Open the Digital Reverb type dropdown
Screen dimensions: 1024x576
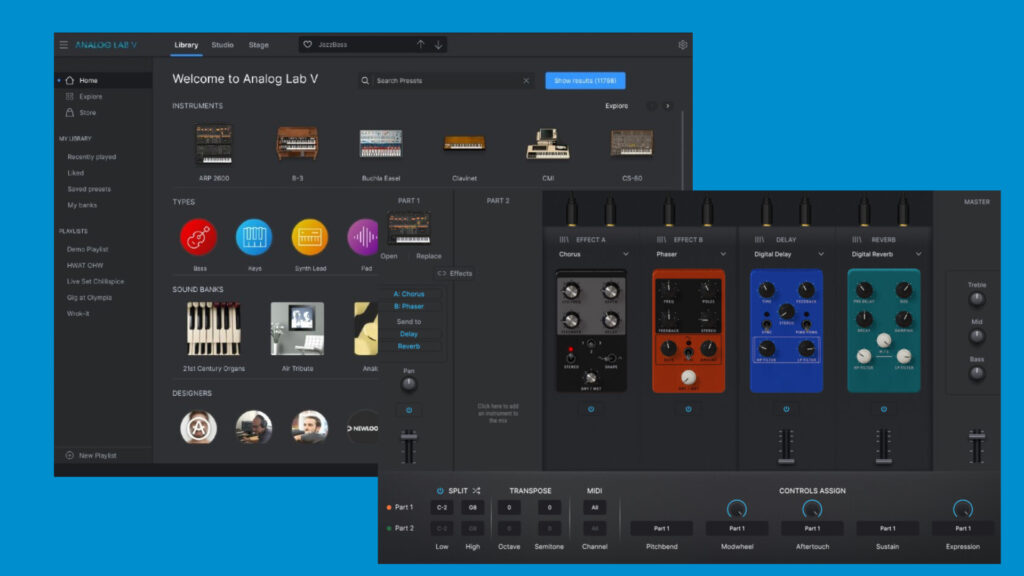(x=918, y=254)
